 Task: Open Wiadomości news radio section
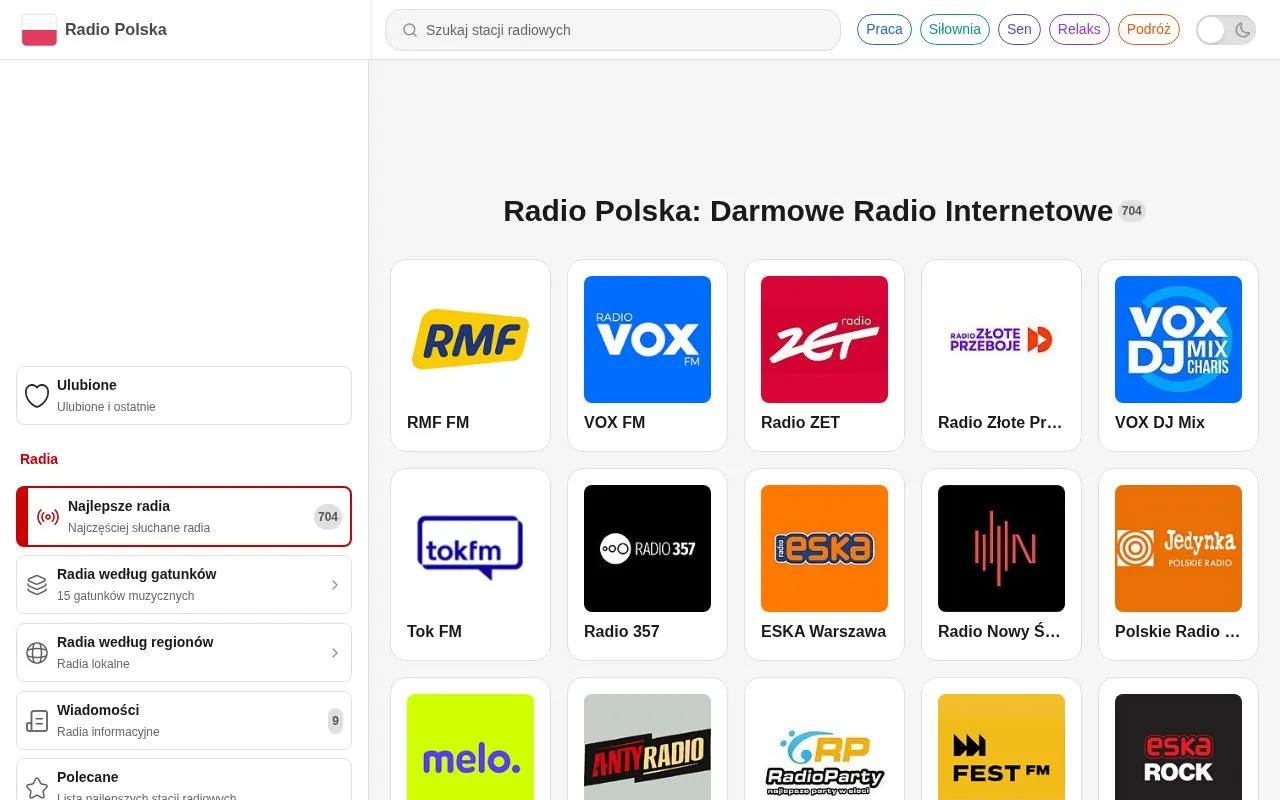pyautogui.click(x=184, y=720)
